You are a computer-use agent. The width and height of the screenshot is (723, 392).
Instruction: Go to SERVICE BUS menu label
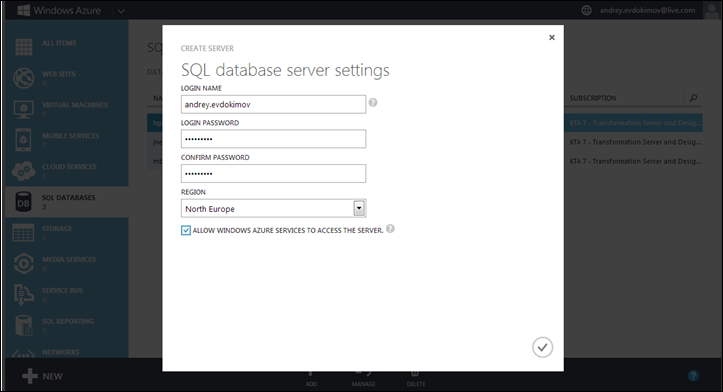[x=63, y=290]
